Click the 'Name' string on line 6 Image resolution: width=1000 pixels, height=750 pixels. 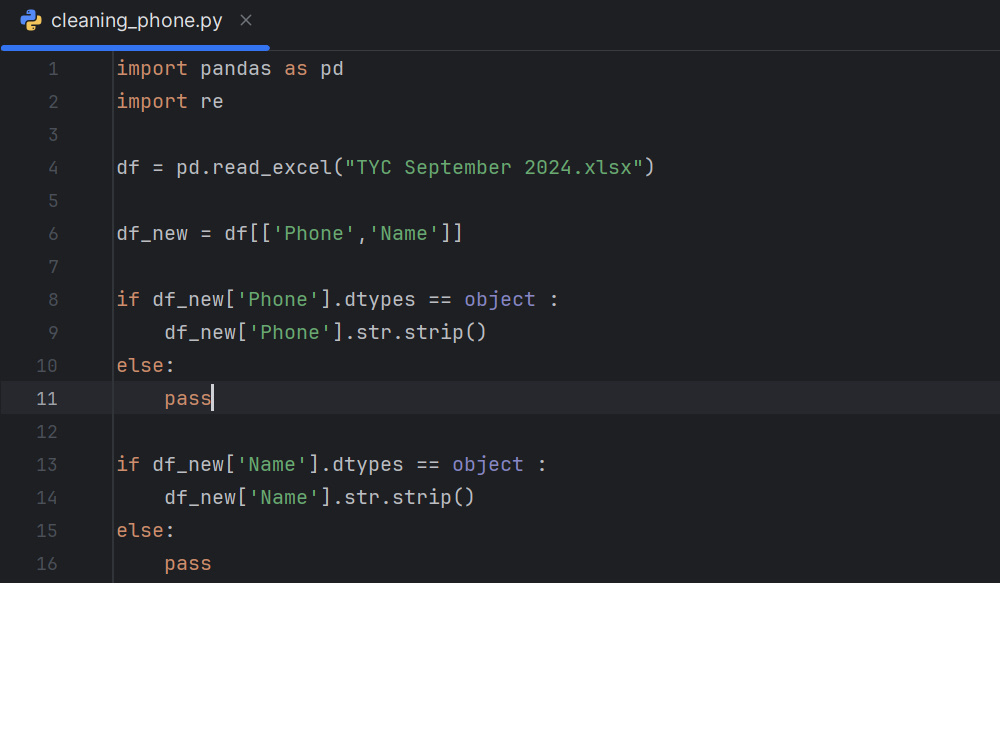[x=404, y=233]
